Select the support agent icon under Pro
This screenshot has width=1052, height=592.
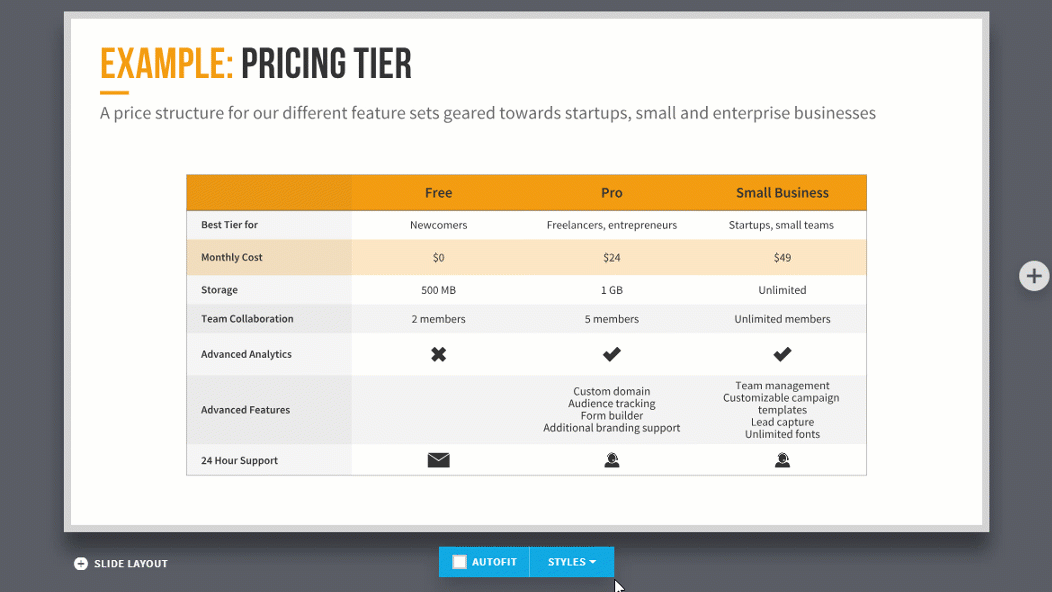click(x=612, y=460)
